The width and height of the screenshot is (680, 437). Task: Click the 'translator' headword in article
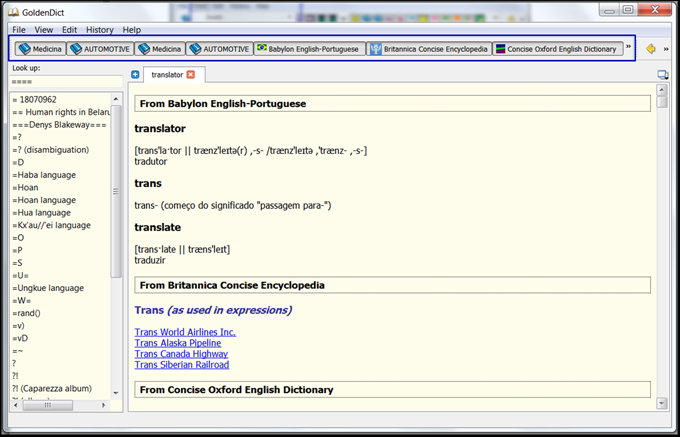tap(160, 129)
